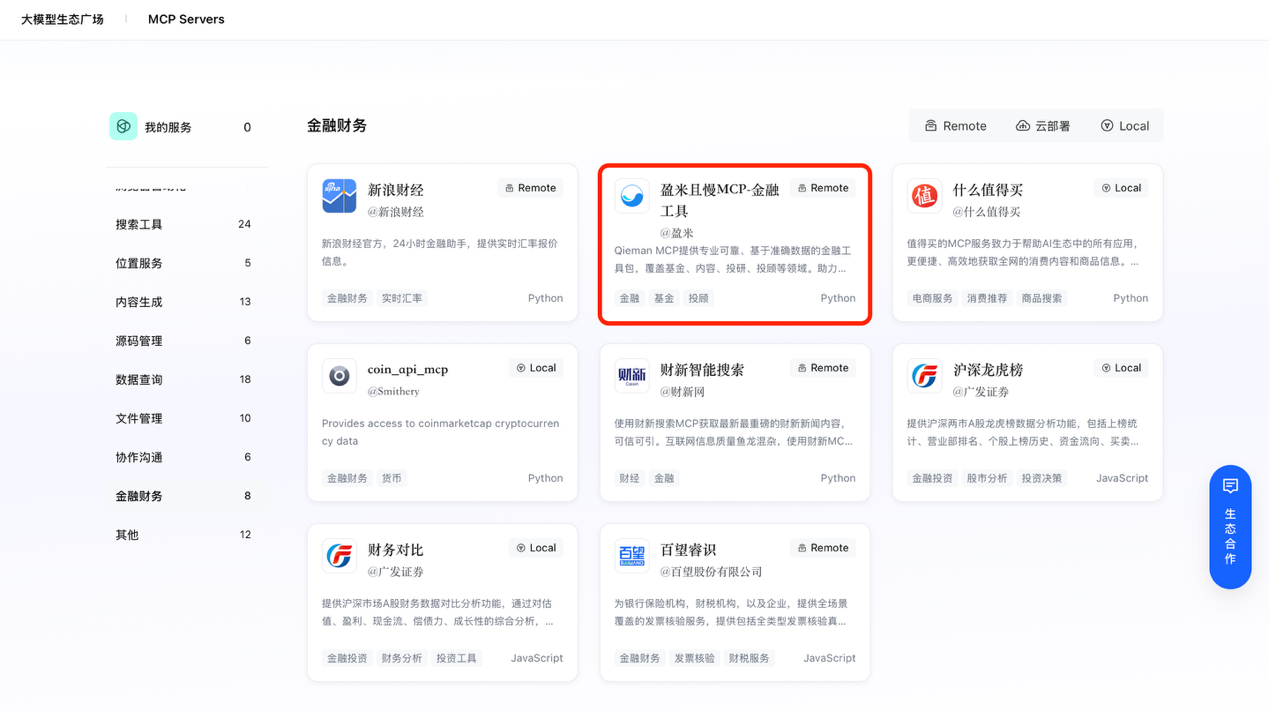This screenshot has height=712, width=1269.
Task: Filter services by Remote type
Action: click(x=955, y=126)
